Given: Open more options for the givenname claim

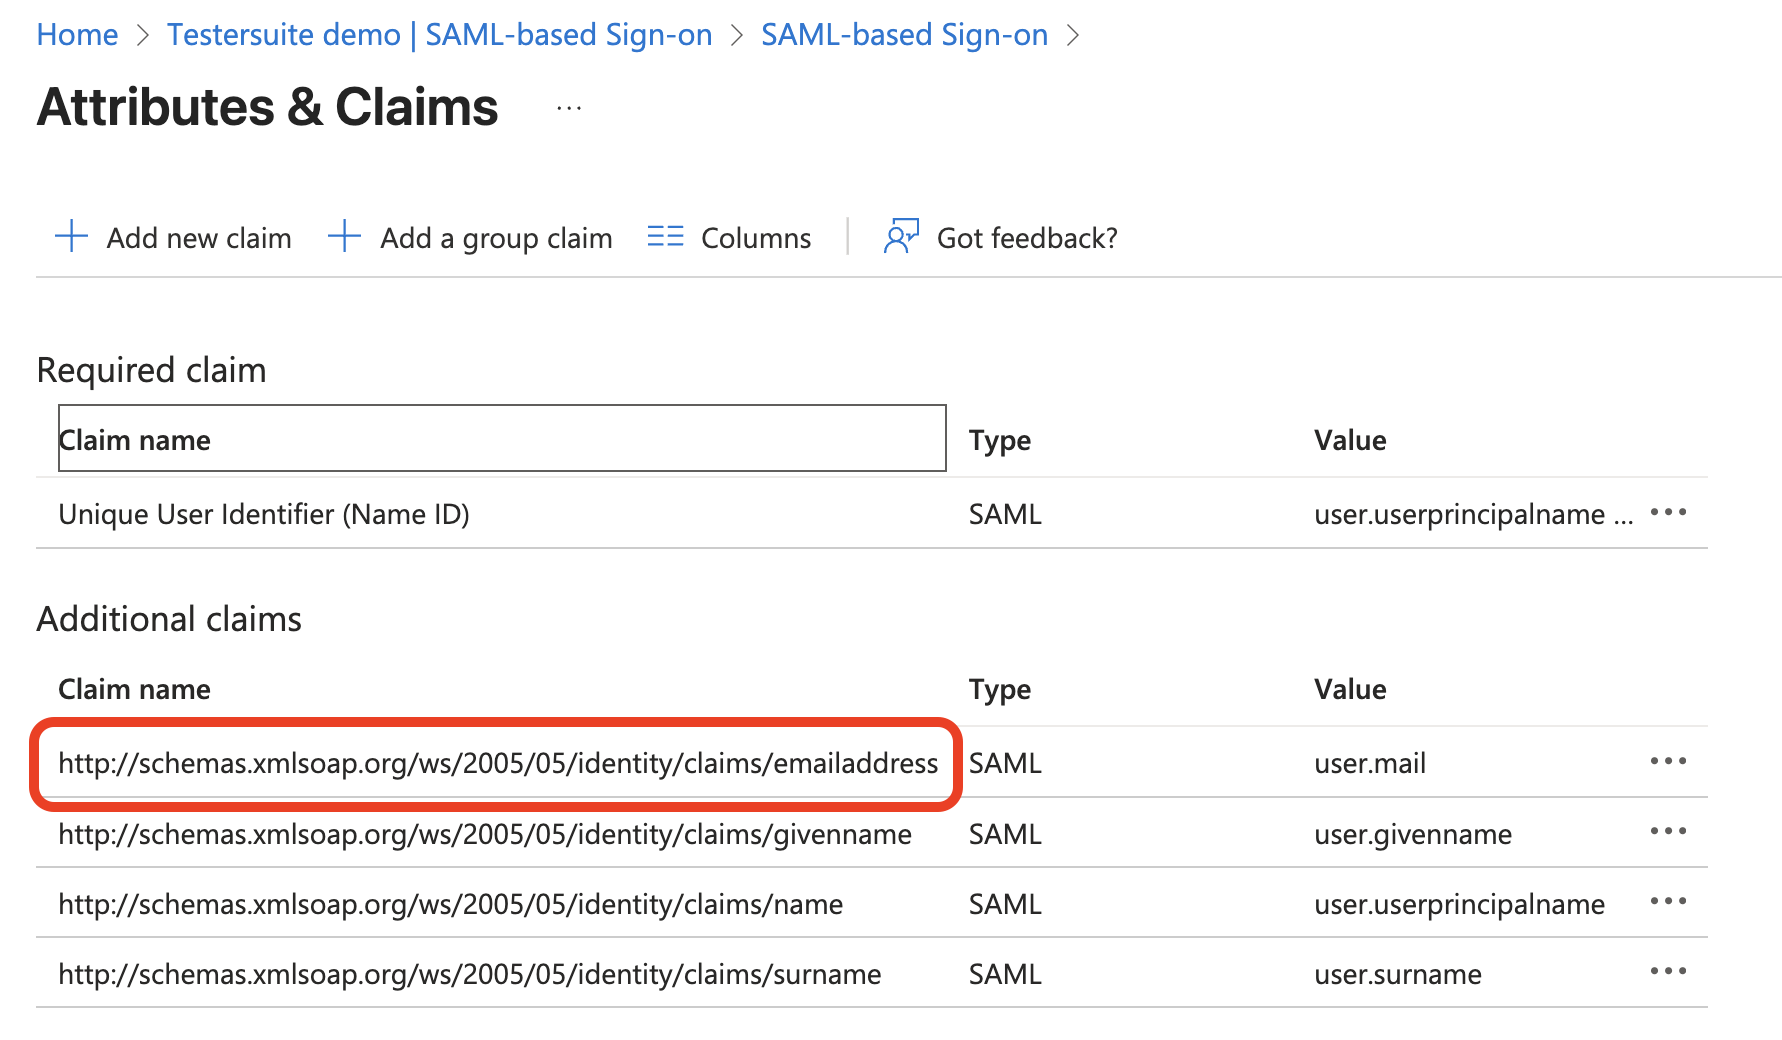Looking at the screenshot, I should pyautogui.click(x=1668, y=832).
